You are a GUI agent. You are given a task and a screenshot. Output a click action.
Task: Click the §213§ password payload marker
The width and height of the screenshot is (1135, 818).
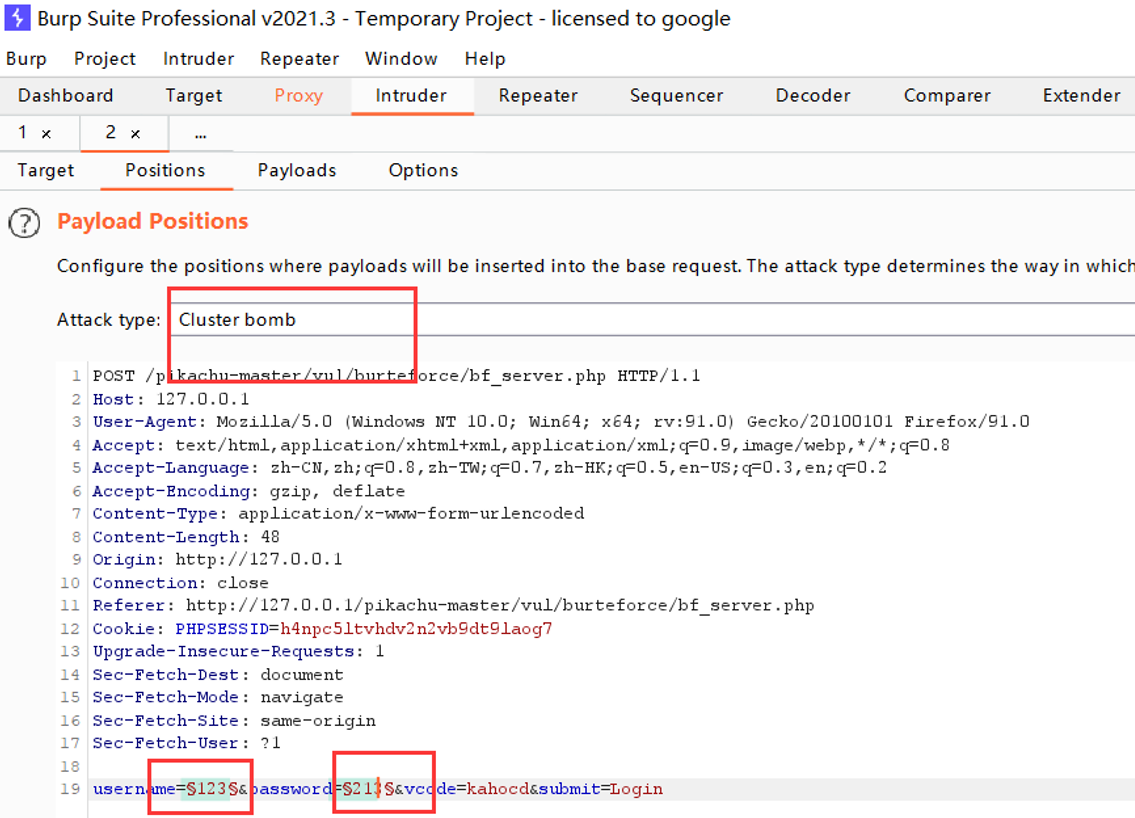point(368,788)
